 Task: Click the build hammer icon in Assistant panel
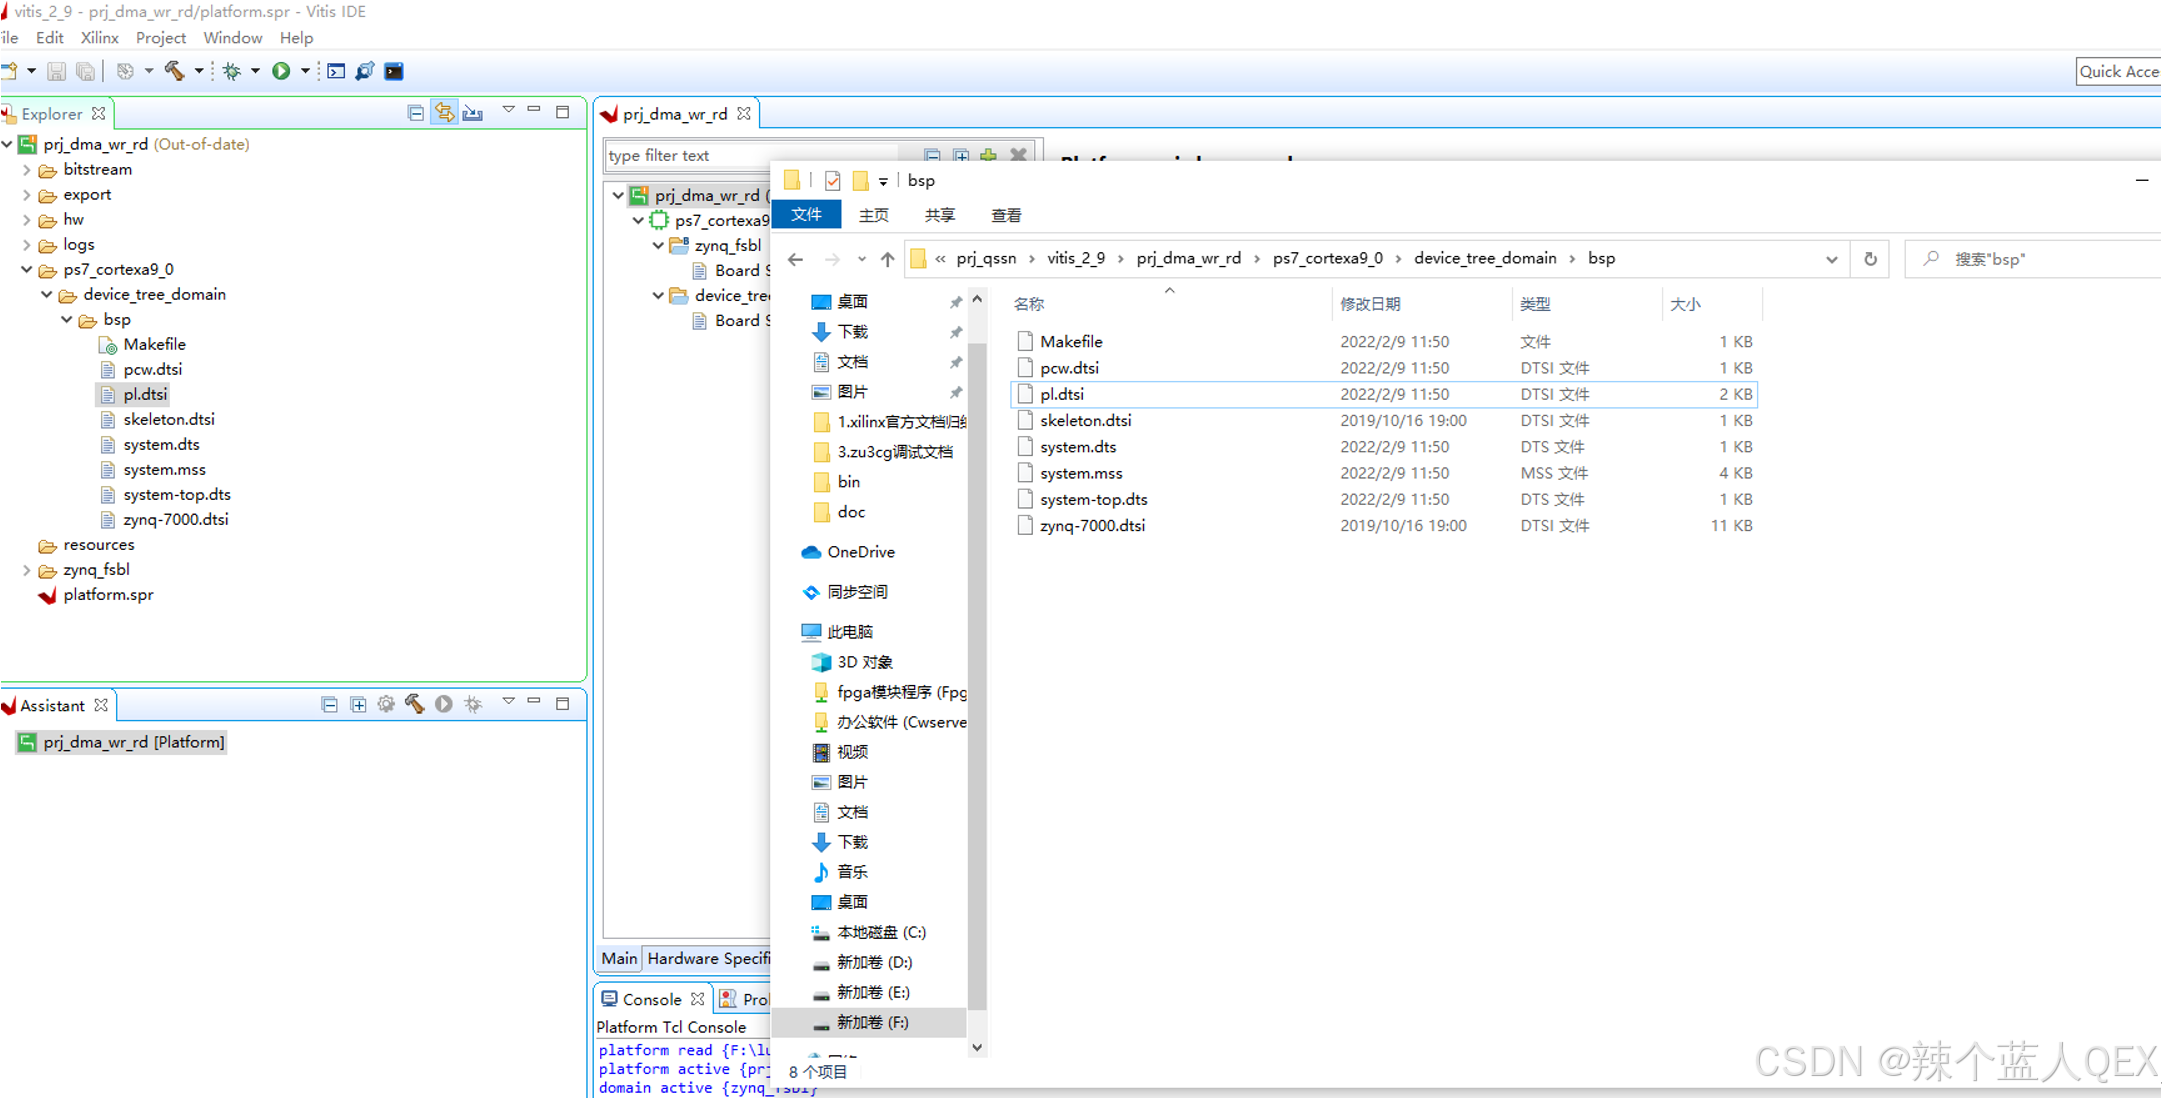click(414, 705)
